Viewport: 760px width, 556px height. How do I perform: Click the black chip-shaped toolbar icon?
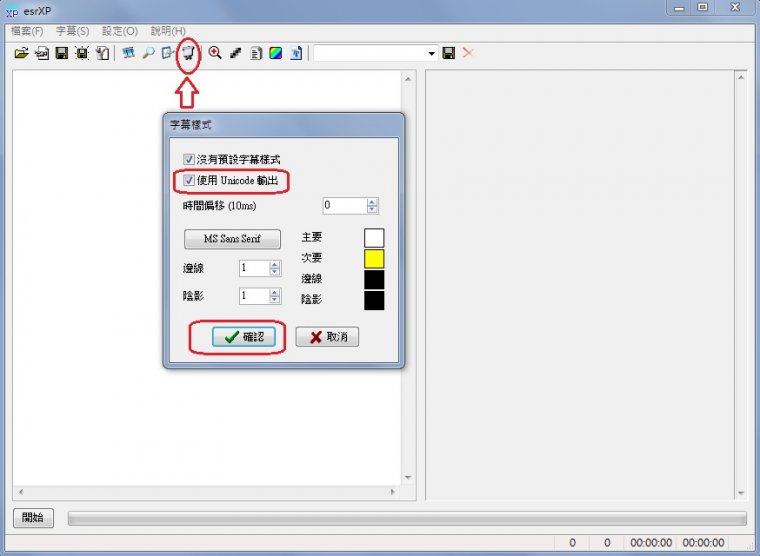pyautogui.click(x=82, y=53)
